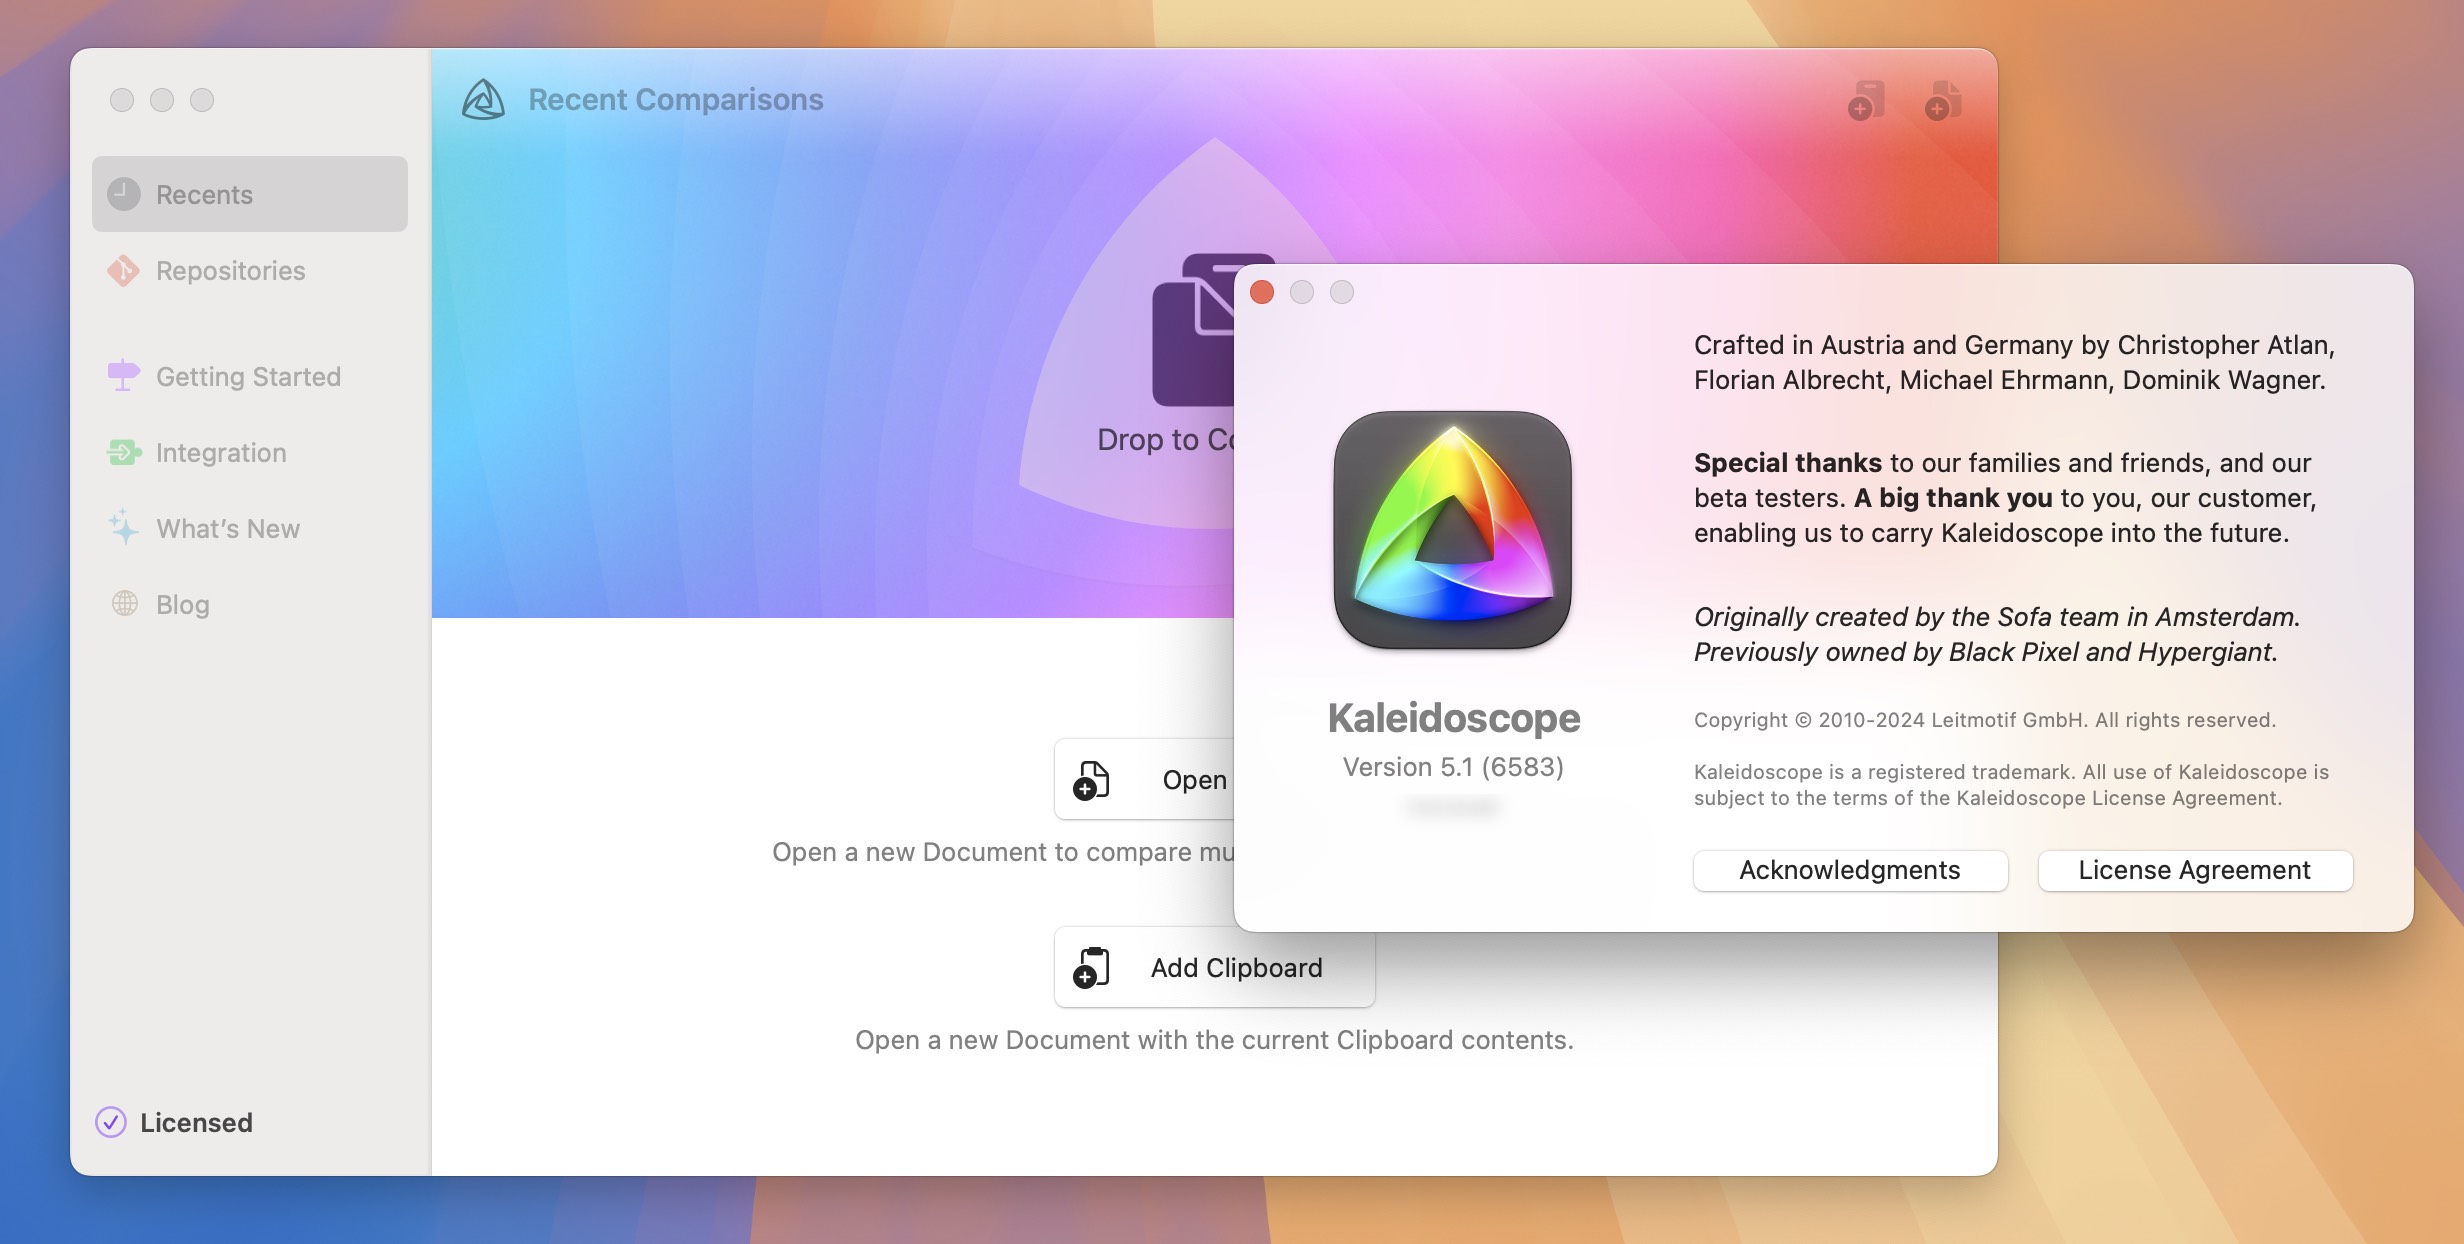This screenshot has height=1244, width=2464.
Task: Click the registered trademark notice text
Action: [2011, 785]
